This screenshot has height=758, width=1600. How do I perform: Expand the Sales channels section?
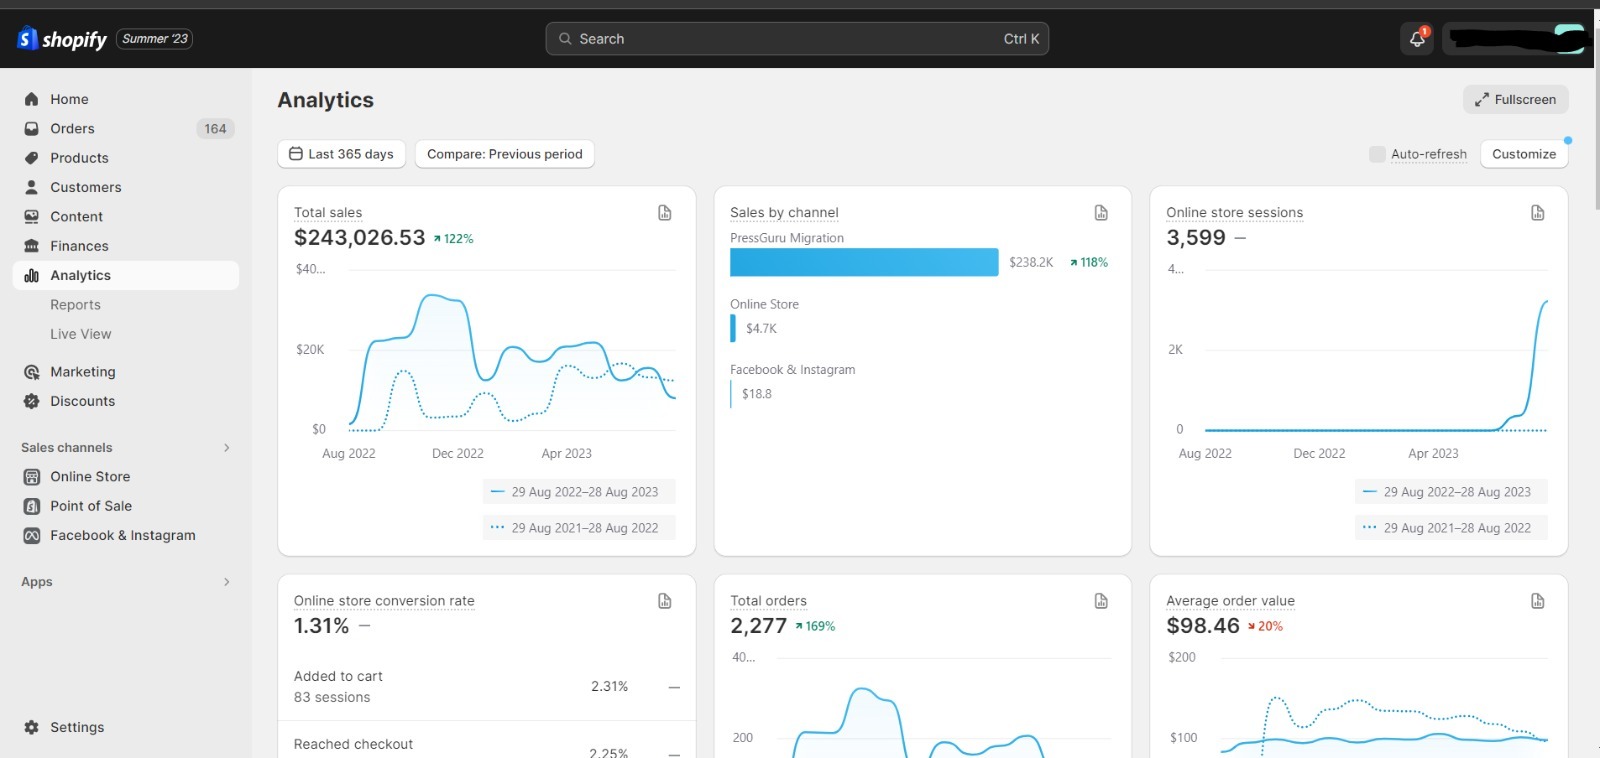(x=227, y=448)
